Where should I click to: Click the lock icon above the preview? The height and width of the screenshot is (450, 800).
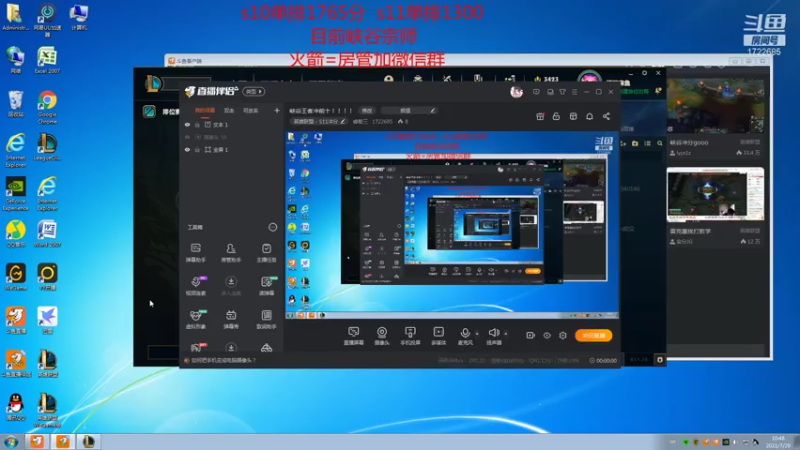(x=556, y=116)
